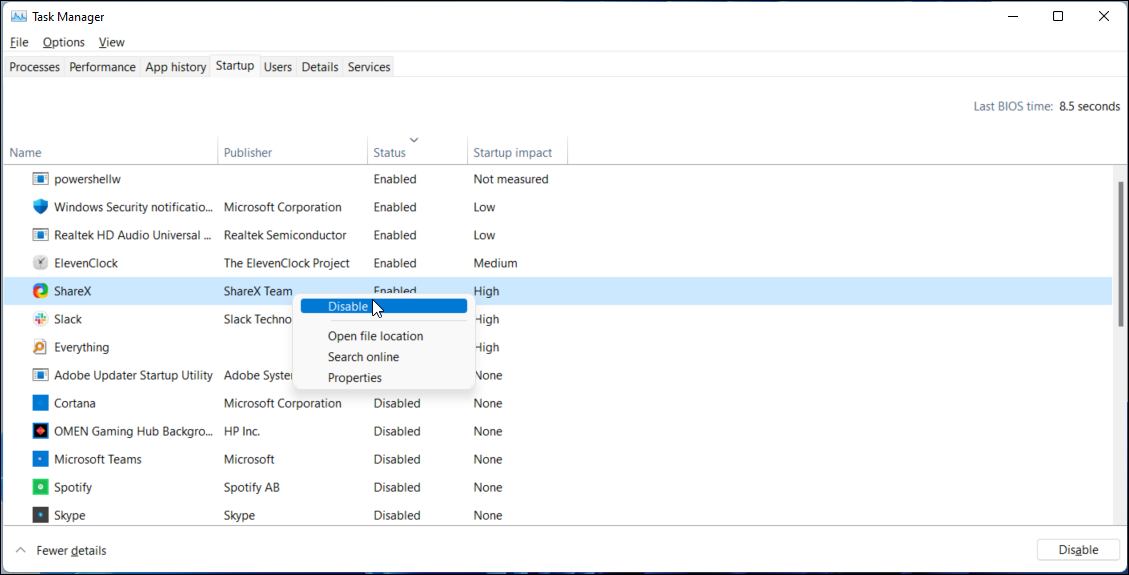The width and height of the screenshot is (1129, 575).
Task: Click Realtek Semiconductor publisher cell
Action: [285, 235]
